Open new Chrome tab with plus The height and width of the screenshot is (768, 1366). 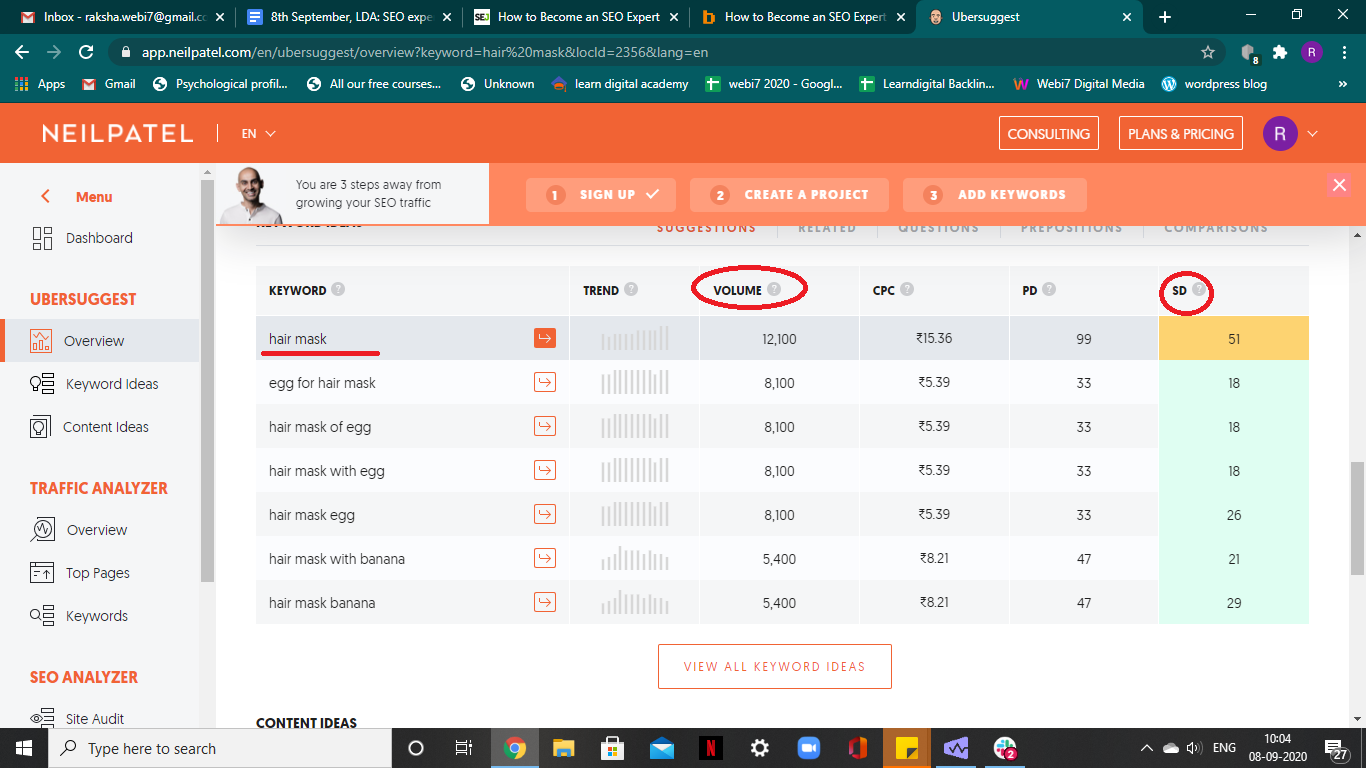(1164, 17)
